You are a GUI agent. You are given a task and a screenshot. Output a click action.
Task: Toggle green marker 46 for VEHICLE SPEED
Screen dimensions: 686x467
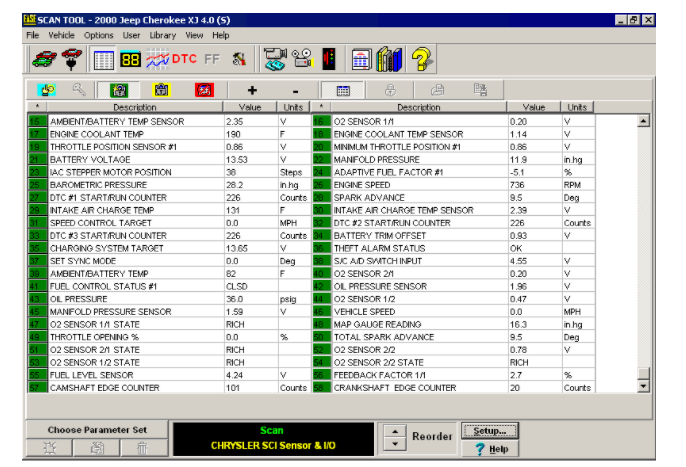[x=322, y=312]
